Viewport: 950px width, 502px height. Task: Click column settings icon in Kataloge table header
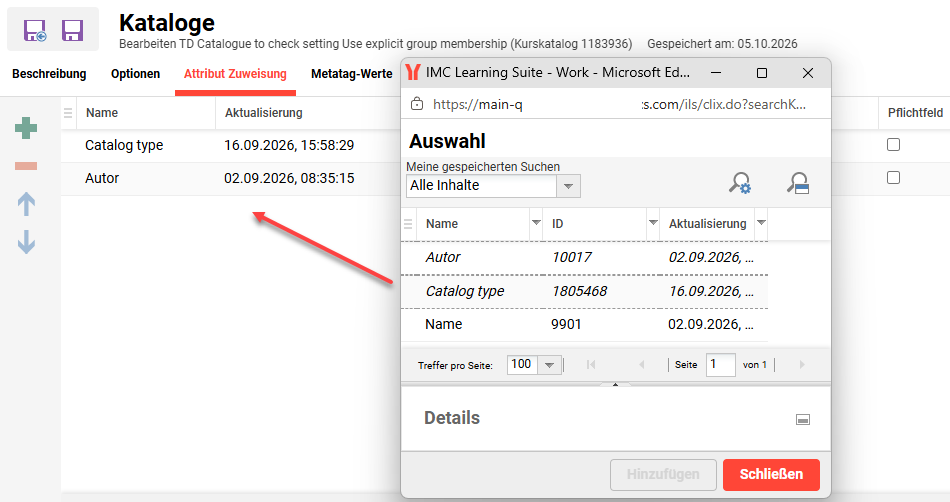pos(68,113)
